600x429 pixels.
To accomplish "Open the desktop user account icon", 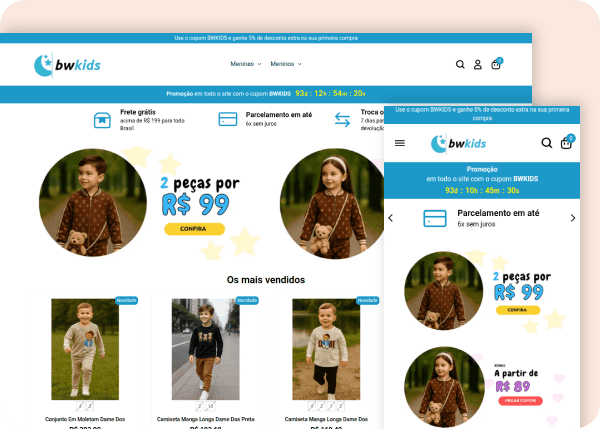I will click(x=478, y=64).
